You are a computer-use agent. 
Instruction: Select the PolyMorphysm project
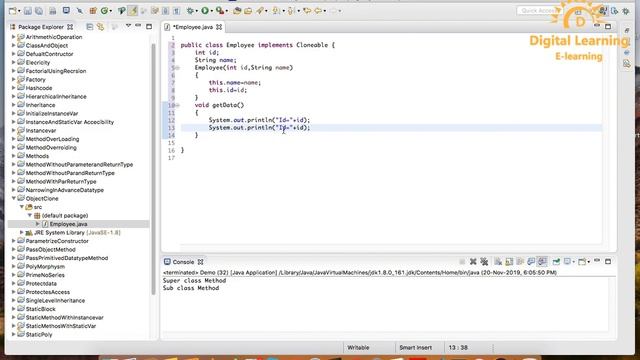coord(45,267)
